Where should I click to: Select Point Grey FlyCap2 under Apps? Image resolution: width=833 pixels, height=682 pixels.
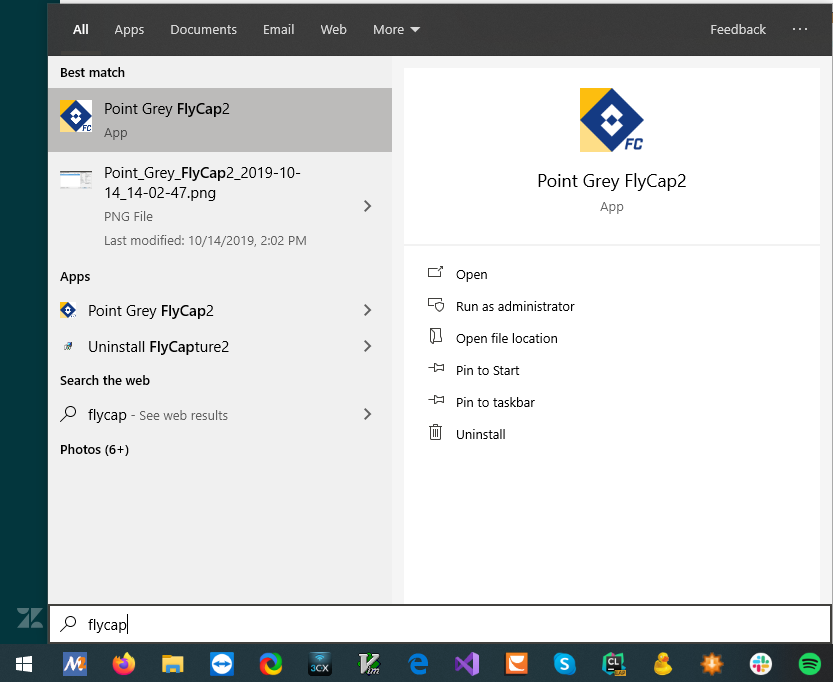(x=150, y=311)
